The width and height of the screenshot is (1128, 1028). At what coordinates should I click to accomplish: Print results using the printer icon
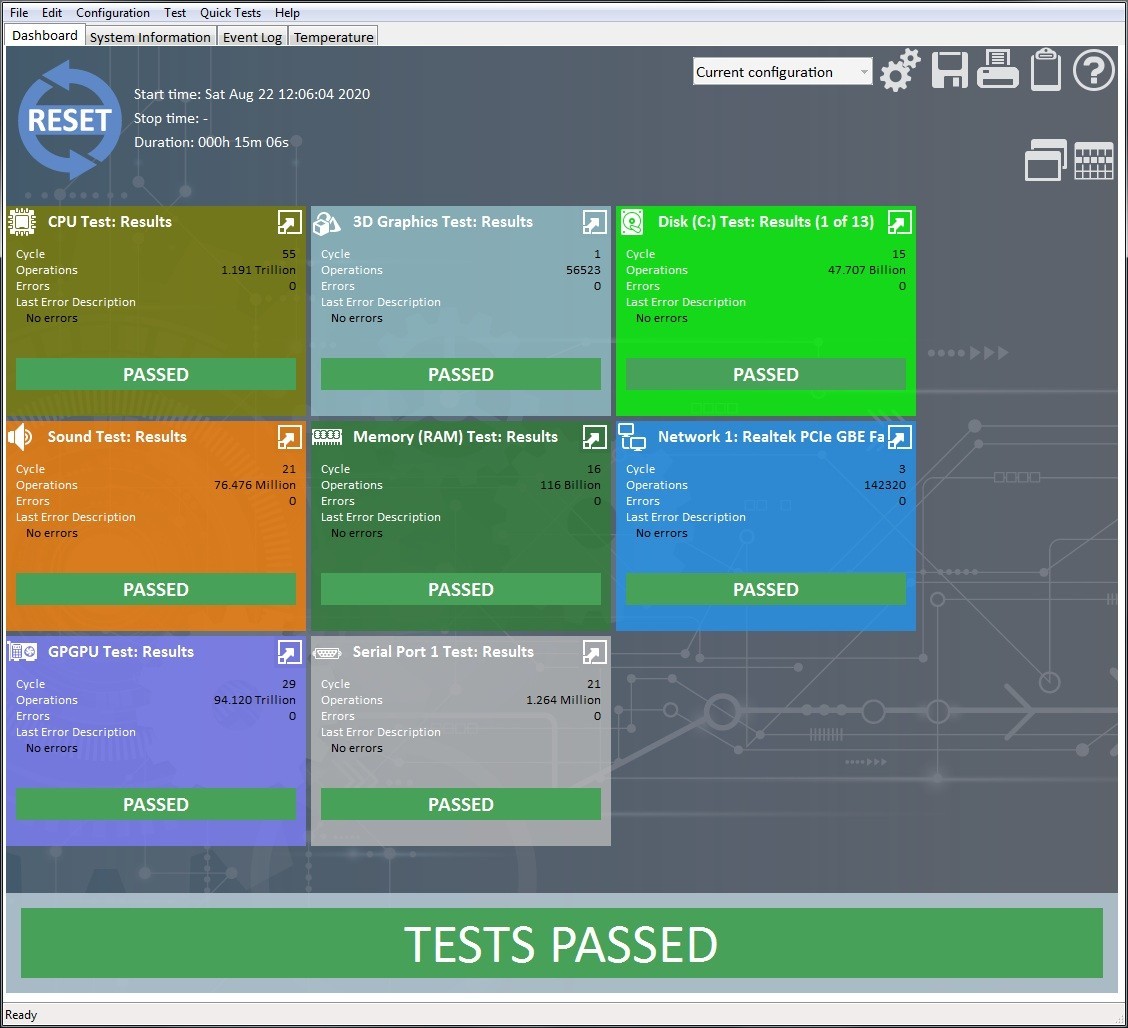point(997,70)
